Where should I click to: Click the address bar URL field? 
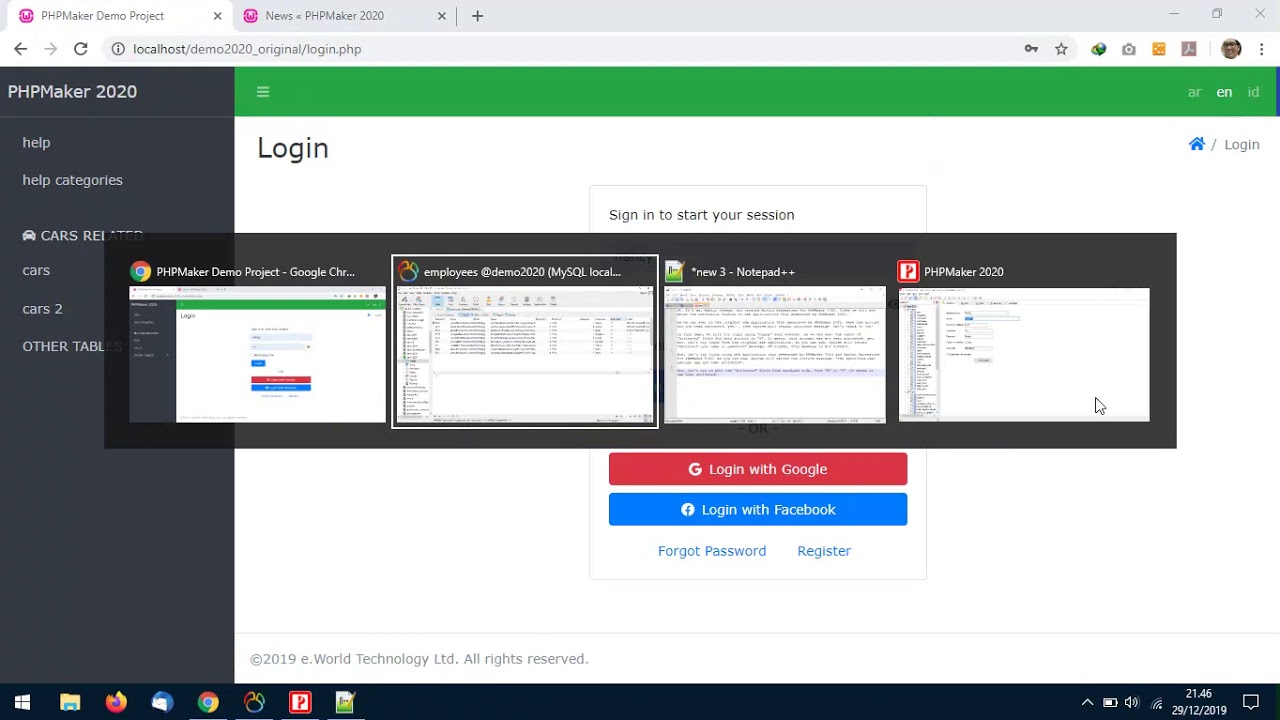click(560, 49)
